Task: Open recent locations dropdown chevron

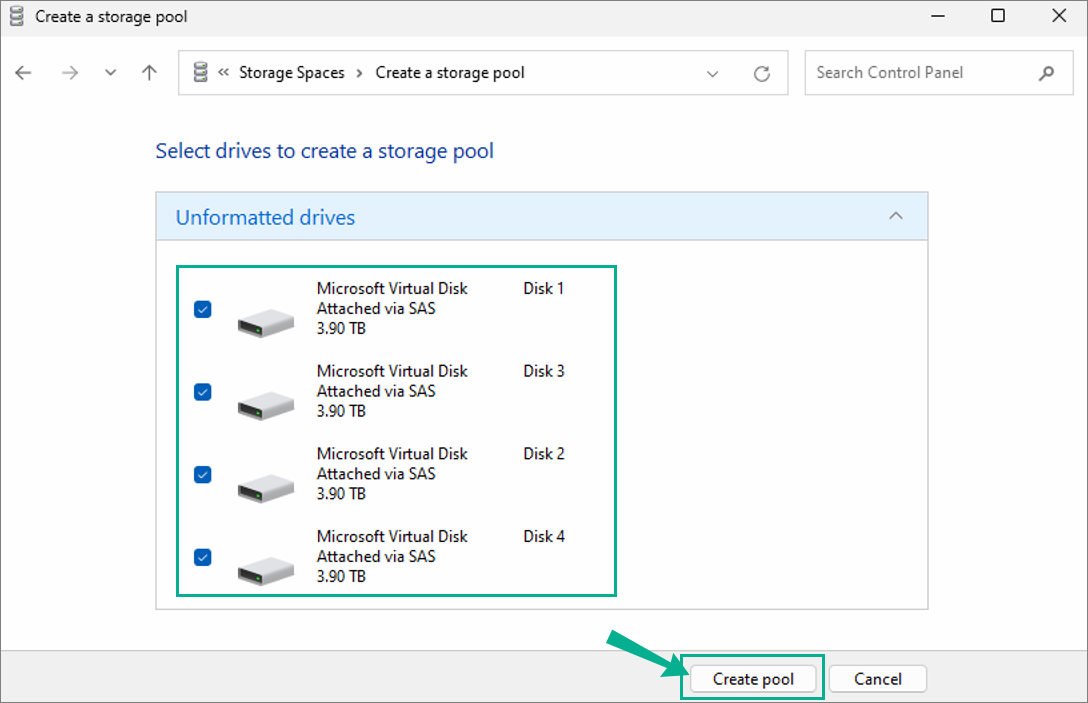Action: click(x=110, y=72)
